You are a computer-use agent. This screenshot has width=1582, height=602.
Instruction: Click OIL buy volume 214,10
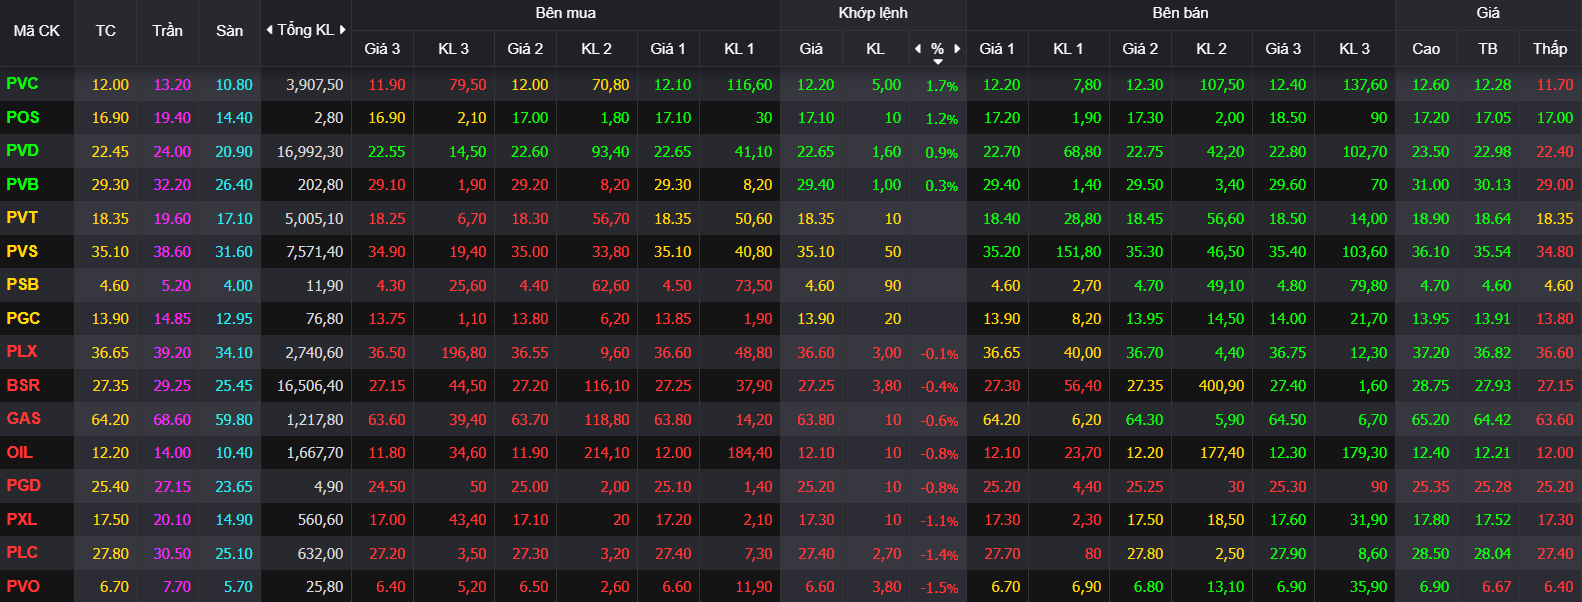[607, 453]
